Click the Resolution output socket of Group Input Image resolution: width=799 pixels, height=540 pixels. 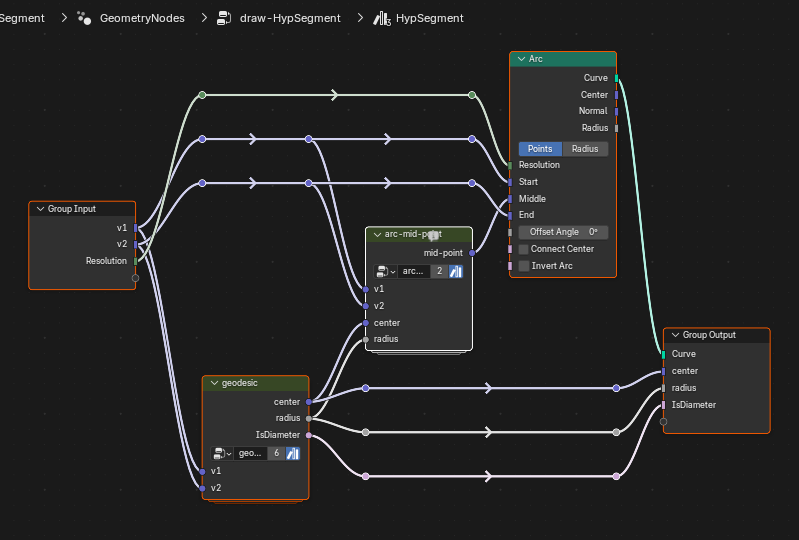click(136, 261)
